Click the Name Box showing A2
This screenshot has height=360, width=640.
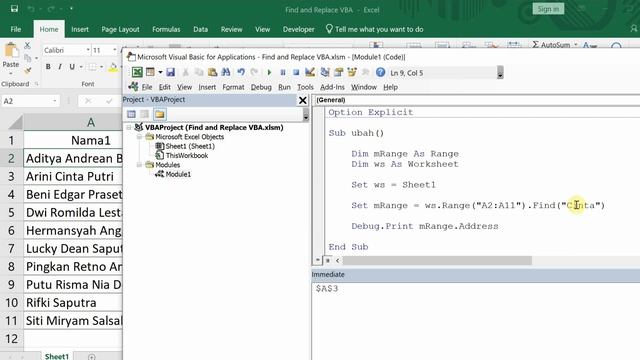pyautogui.click(x=31, y=101)
